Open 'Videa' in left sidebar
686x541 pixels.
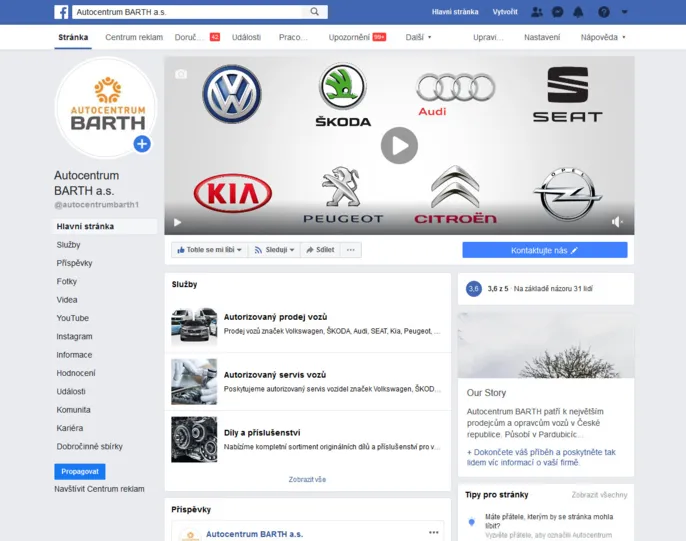(x=67, y=300)
